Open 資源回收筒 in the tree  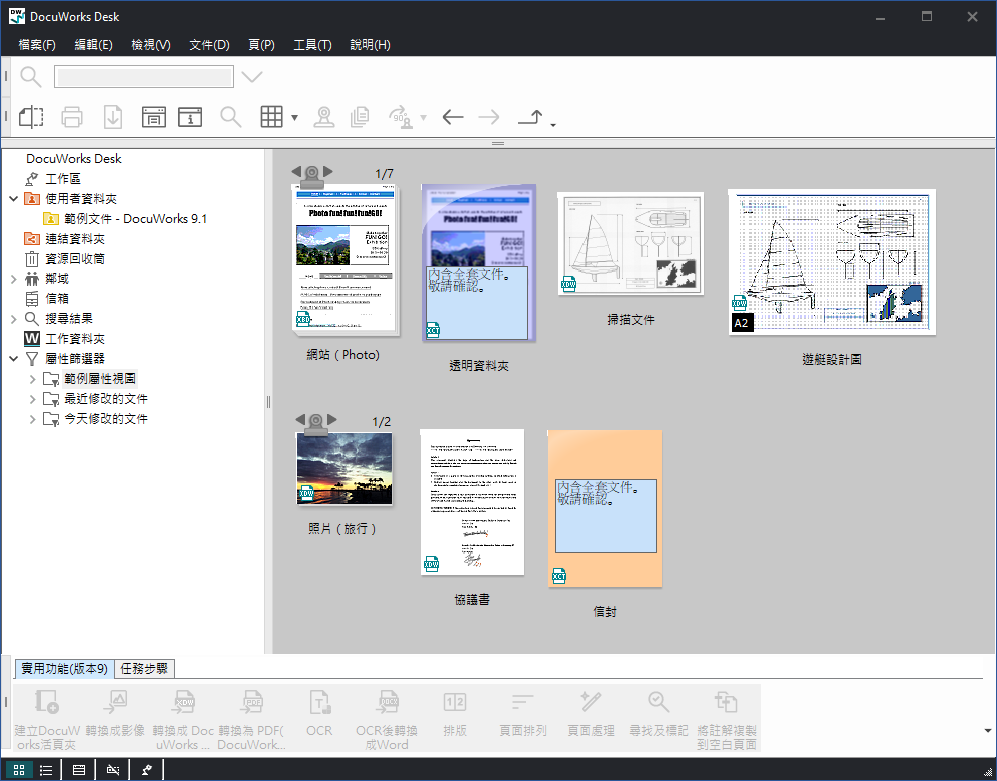[74, 259]
